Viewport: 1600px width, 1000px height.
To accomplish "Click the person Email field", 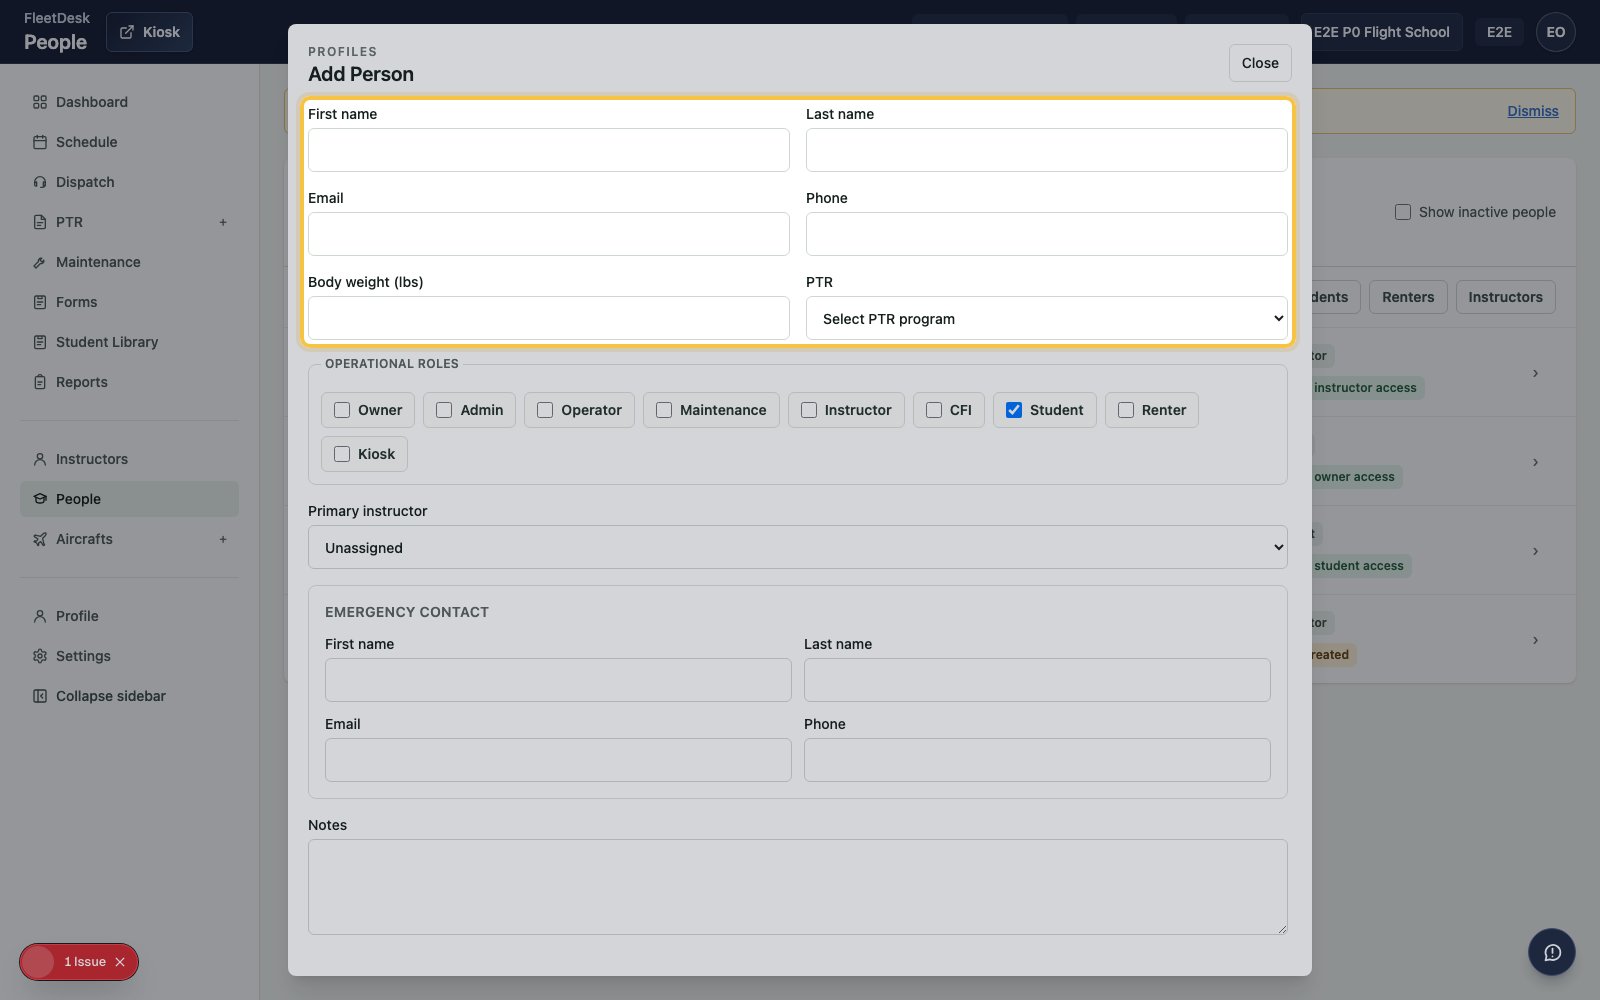I will (x=548, y=234).
